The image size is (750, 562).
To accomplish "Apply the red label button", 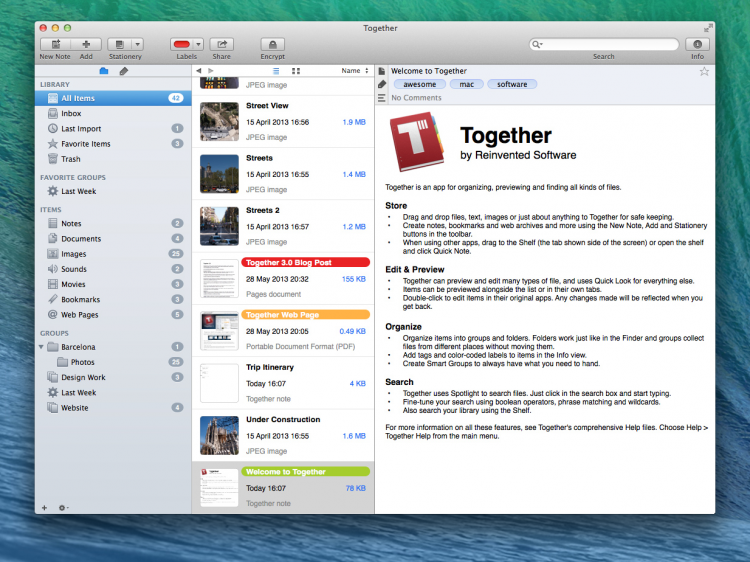I will coord(182,44).
